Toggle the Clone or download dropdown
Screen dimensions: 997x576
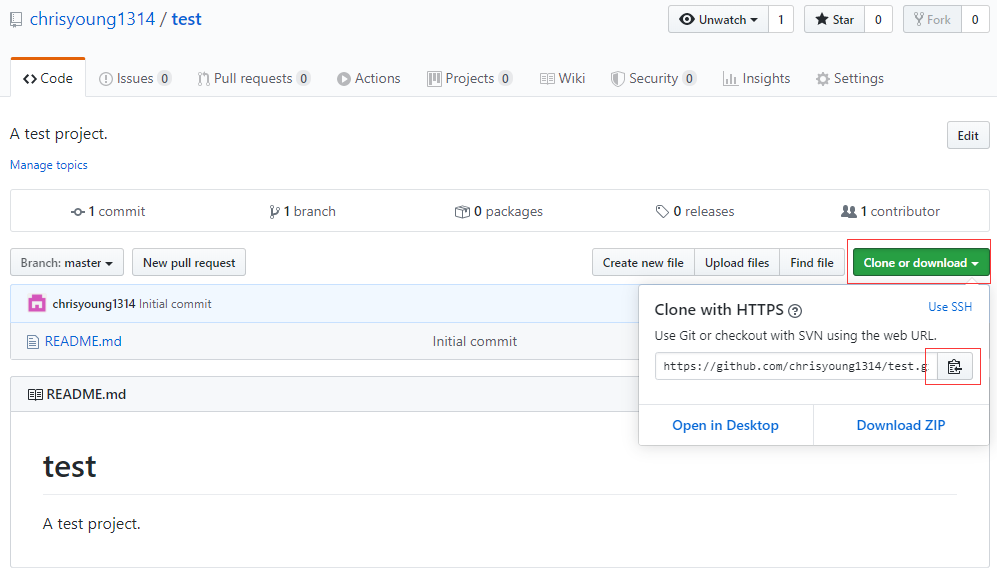tap(921, 263)
